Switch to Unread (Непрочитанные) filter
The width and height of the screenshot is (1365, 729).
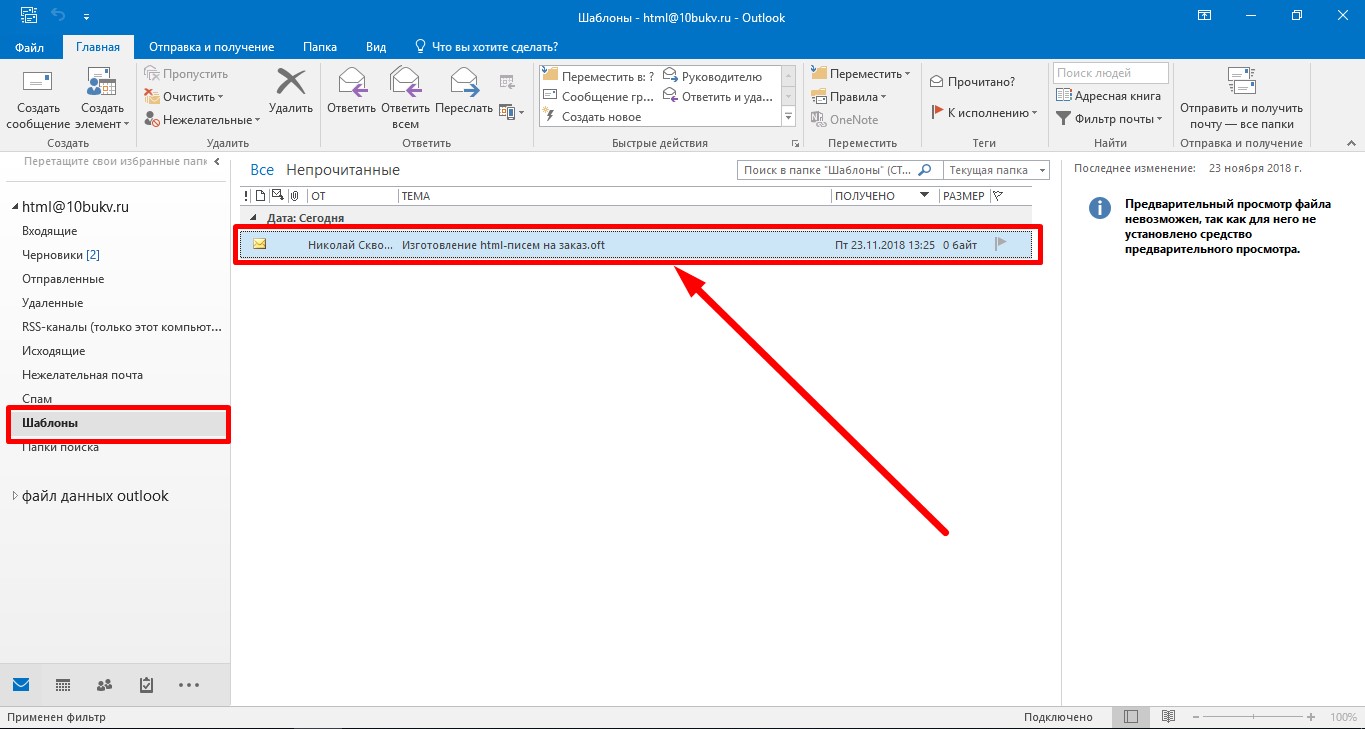click(x=342, y=170)
